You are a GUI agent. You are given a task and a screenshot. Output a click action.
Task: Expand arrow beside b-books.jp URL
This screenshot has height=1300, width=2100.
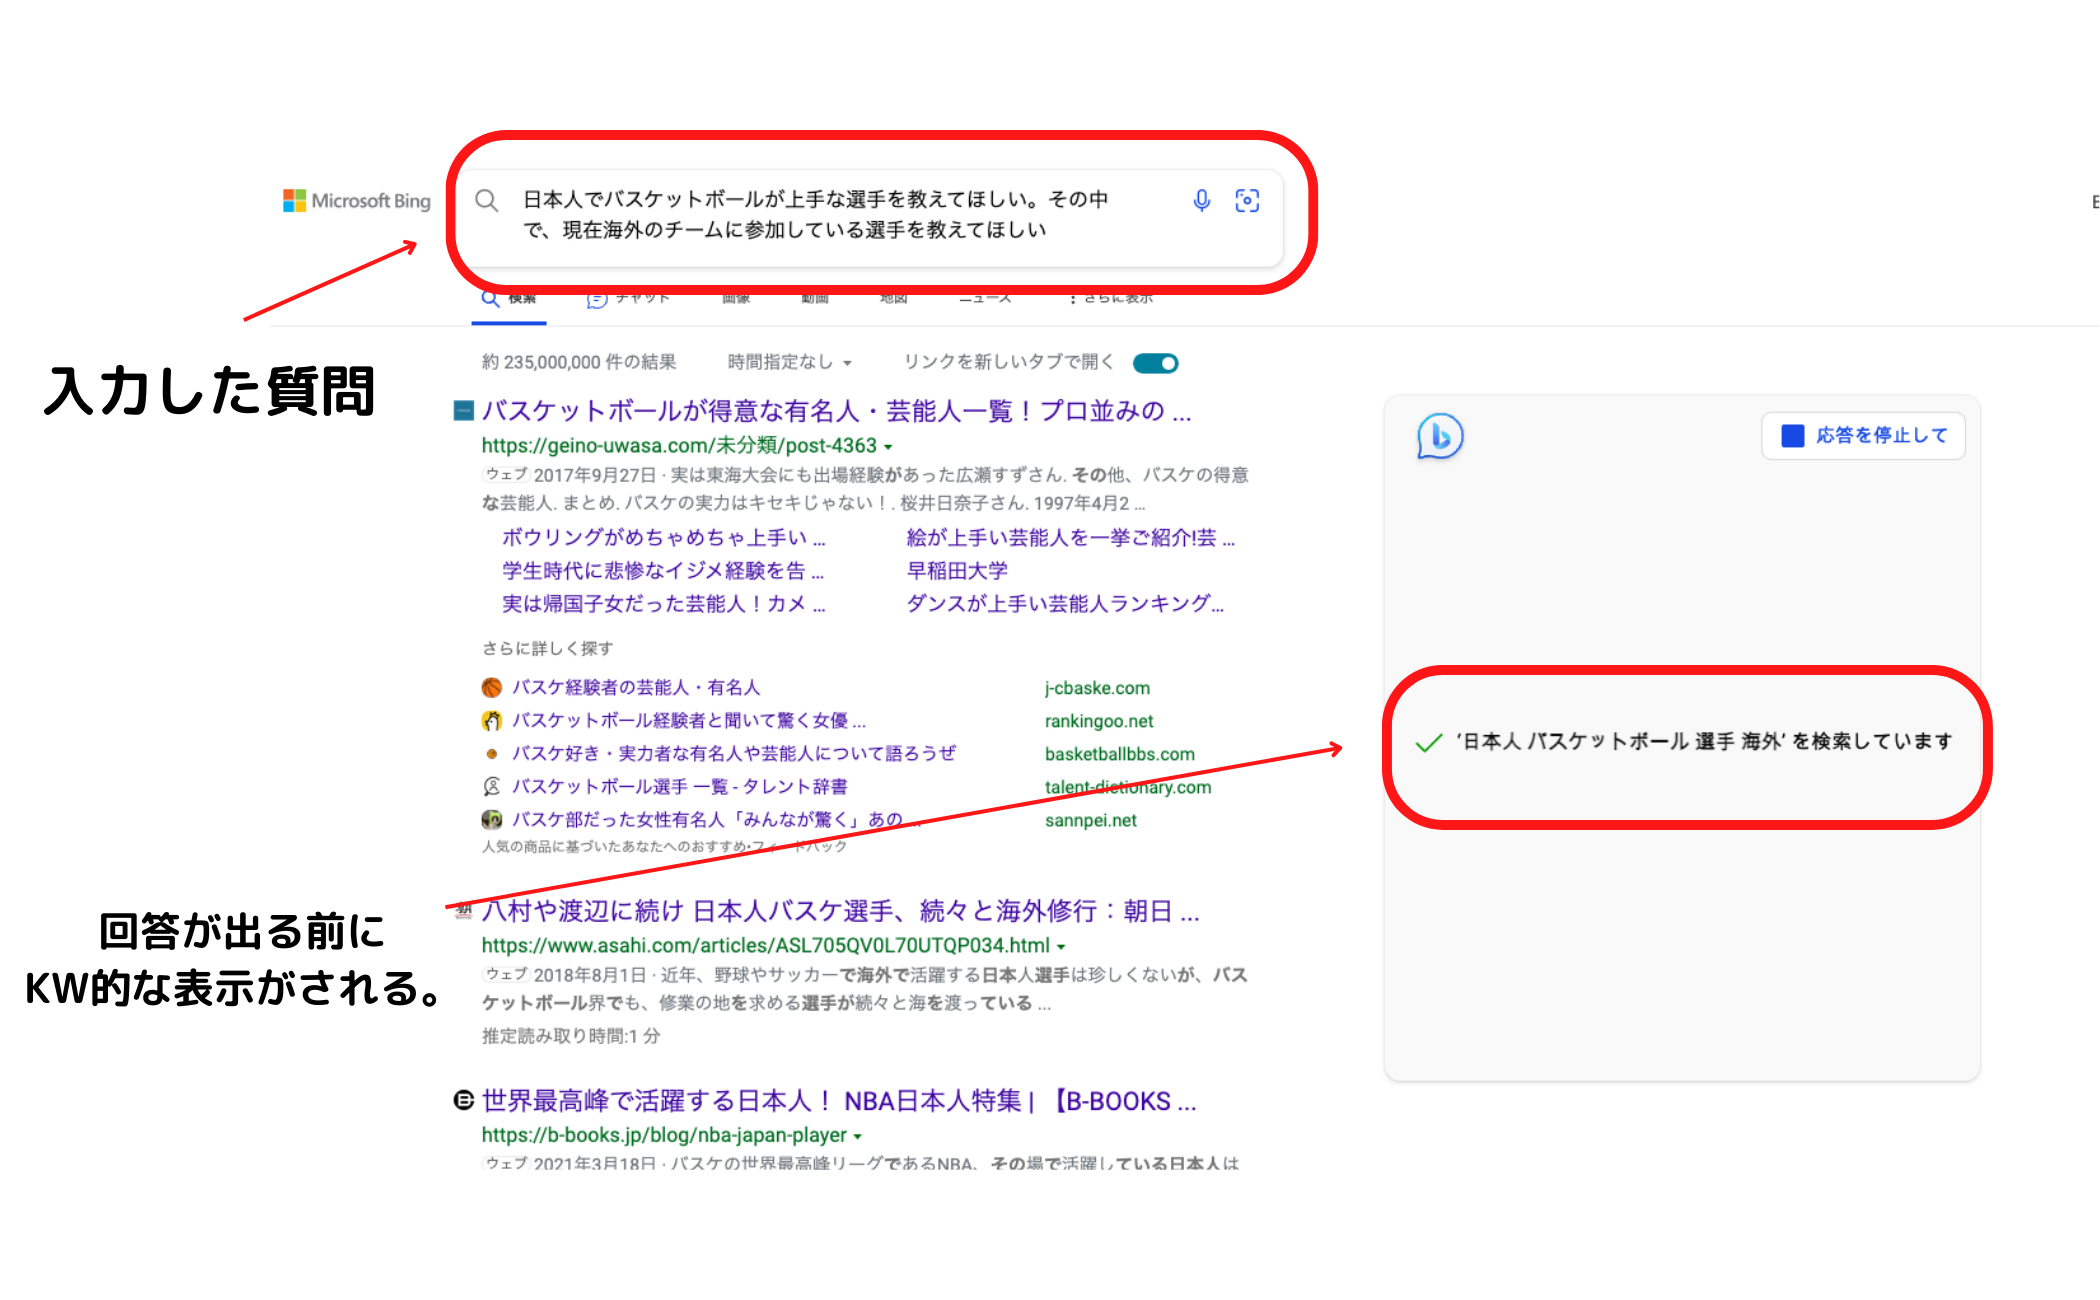pyautogui.click(x=858, y=1137)
